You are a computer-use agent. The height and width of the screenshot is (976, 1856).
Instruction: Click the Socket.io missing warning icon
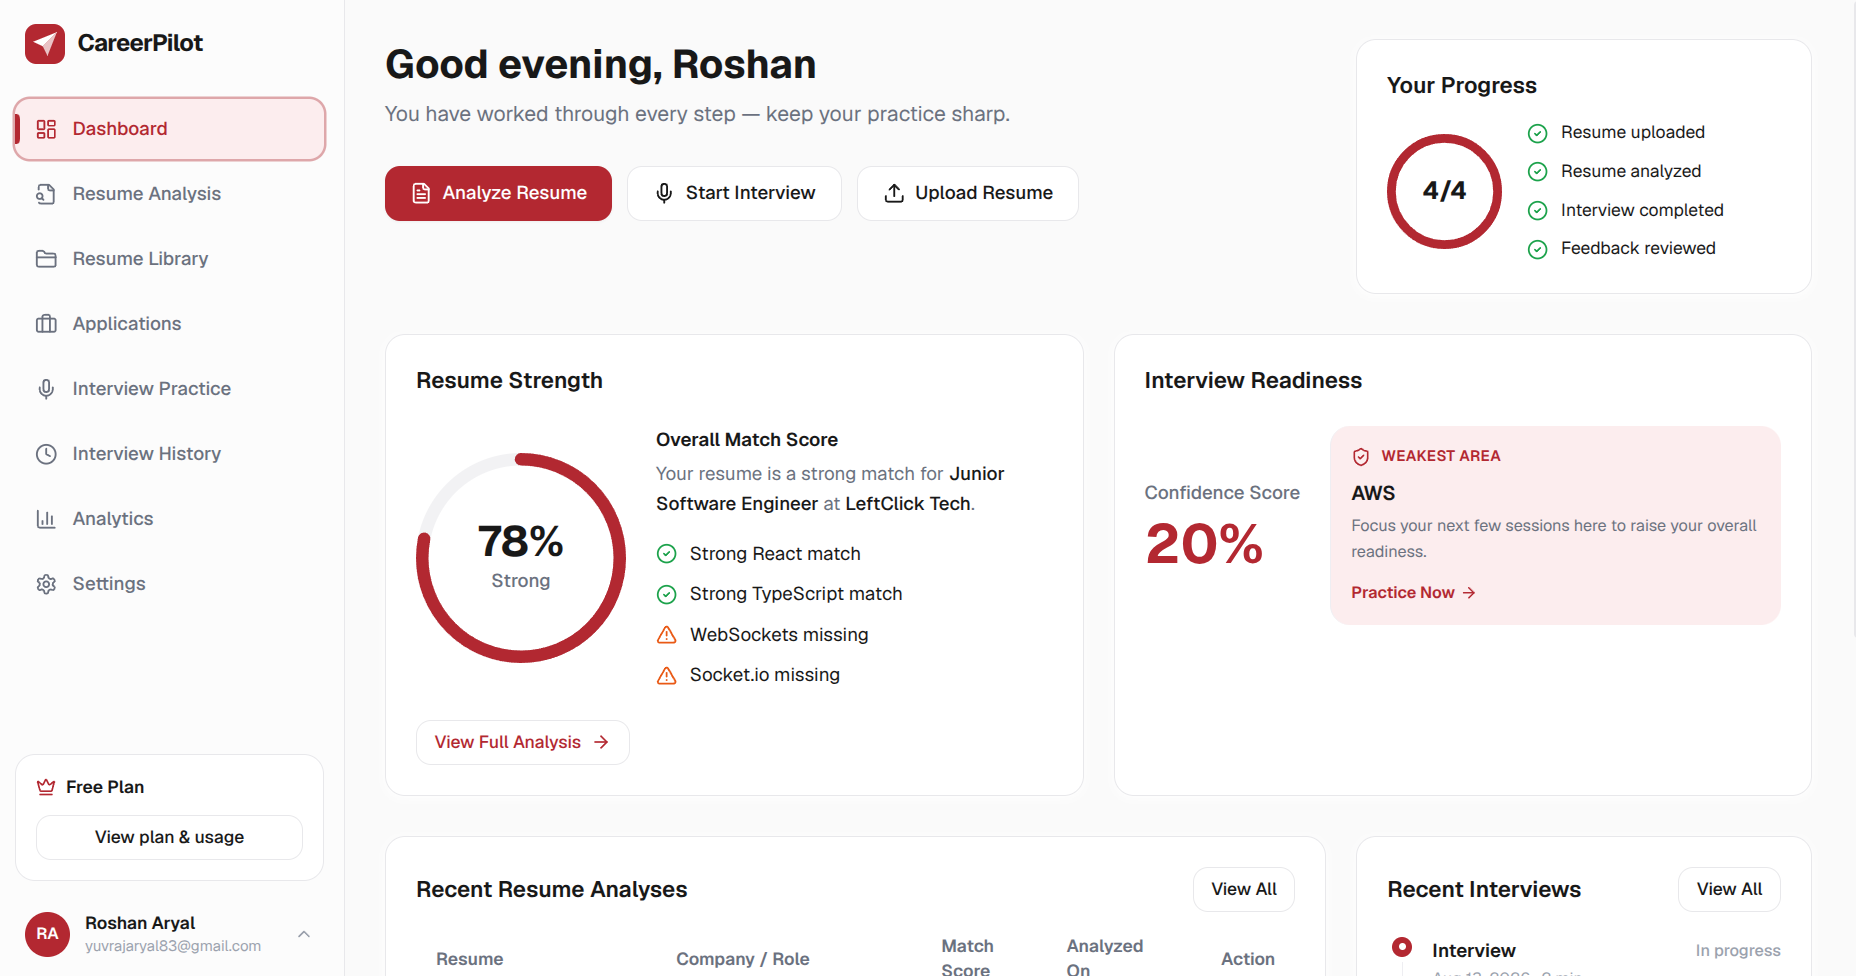(x=666, y=676)
